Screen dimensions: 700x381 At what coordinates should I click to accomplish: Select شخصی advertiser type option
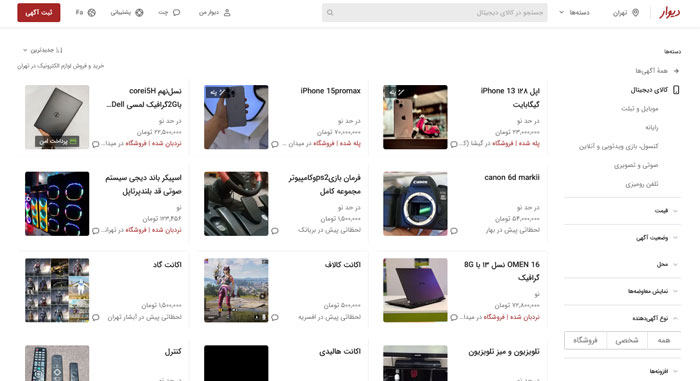[627, 340]
